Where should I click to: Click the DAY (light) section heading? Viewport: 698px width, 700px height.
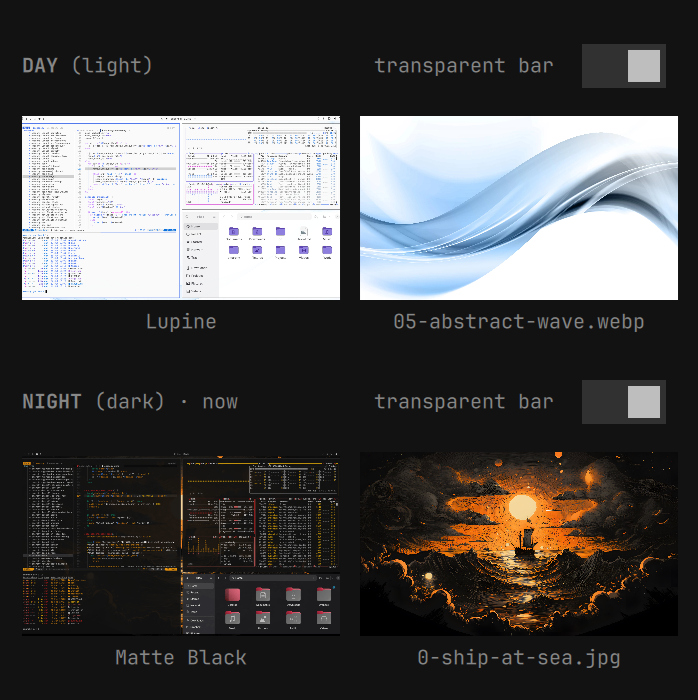click(x=87, y=66)
